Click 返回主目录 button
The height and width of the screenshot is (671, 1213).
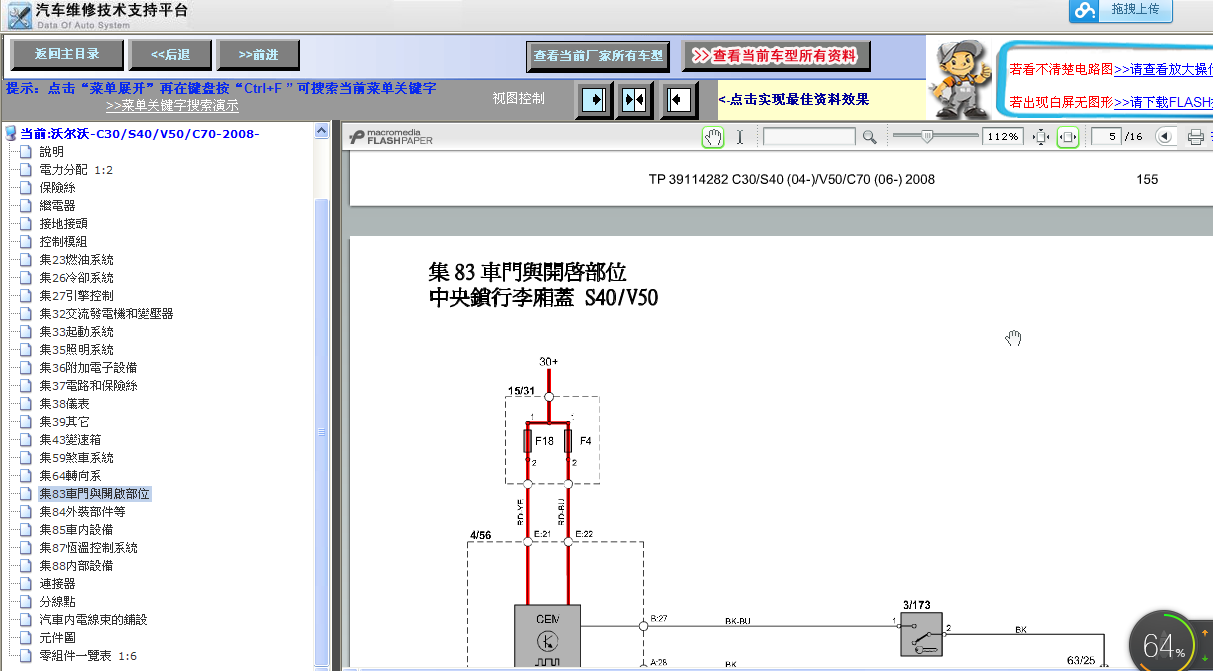(67, 54)
